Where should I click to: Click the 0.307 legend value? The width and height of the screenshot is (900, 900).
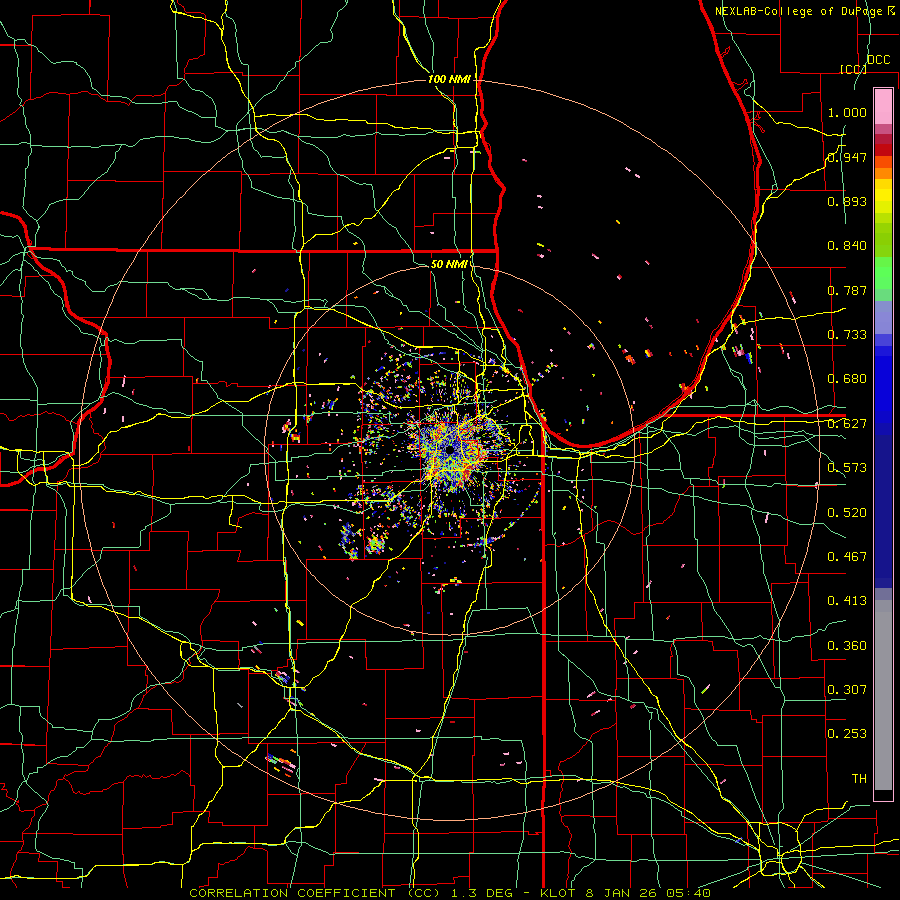click(x=847, y=690)
